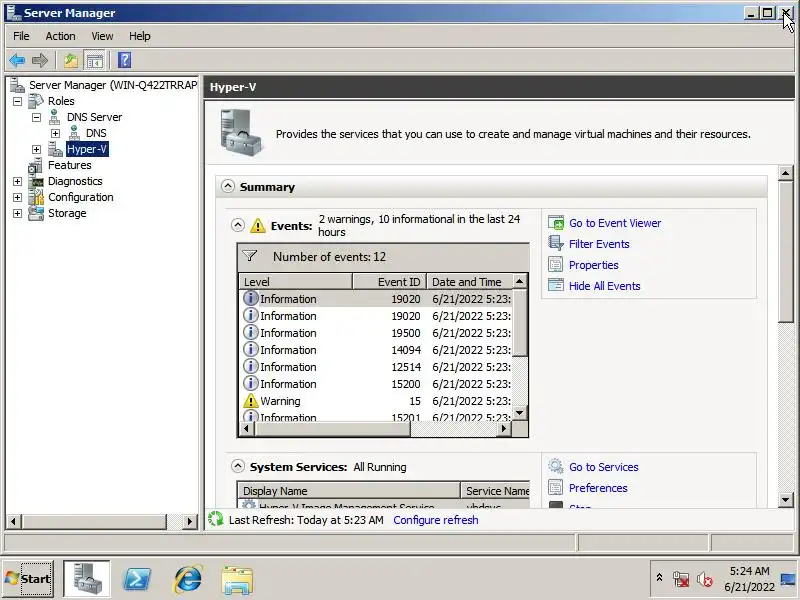Viewport: 800px width, 600px height.
Task: Click the Filter Events icon
Action: coord(556,243)
